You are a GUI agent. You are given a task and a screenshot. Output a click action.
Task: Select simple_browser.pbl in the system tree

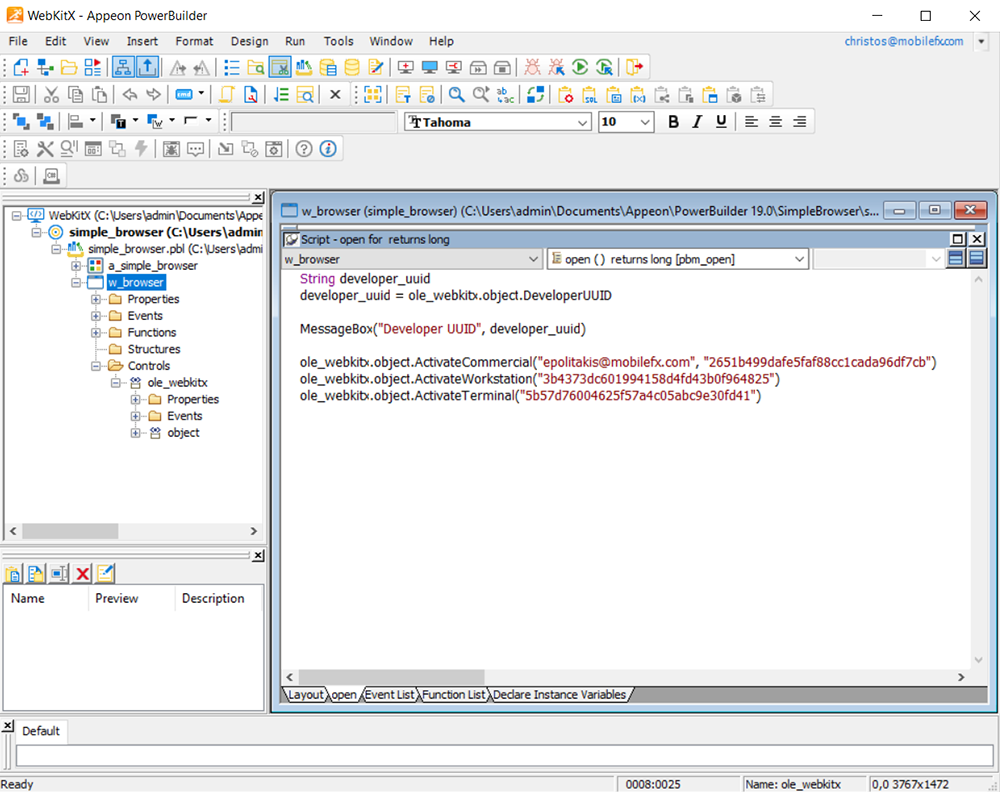(175, 249)
